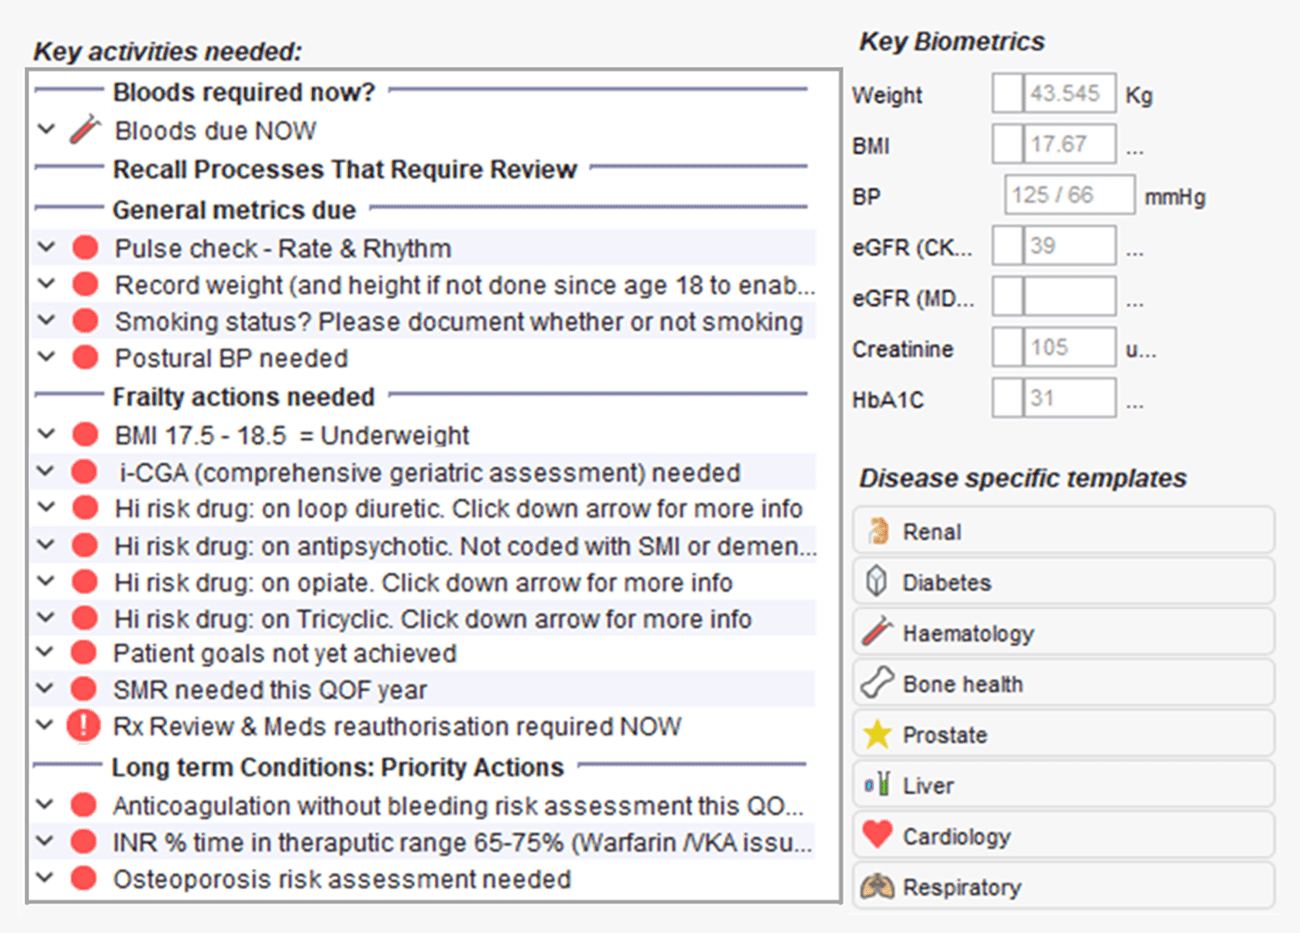This screenshot has width=1300, height=933.
Task: Expand the Pulse check - Rate & Rhythm row
Action: pyautogui.click(x=46, y=247)
